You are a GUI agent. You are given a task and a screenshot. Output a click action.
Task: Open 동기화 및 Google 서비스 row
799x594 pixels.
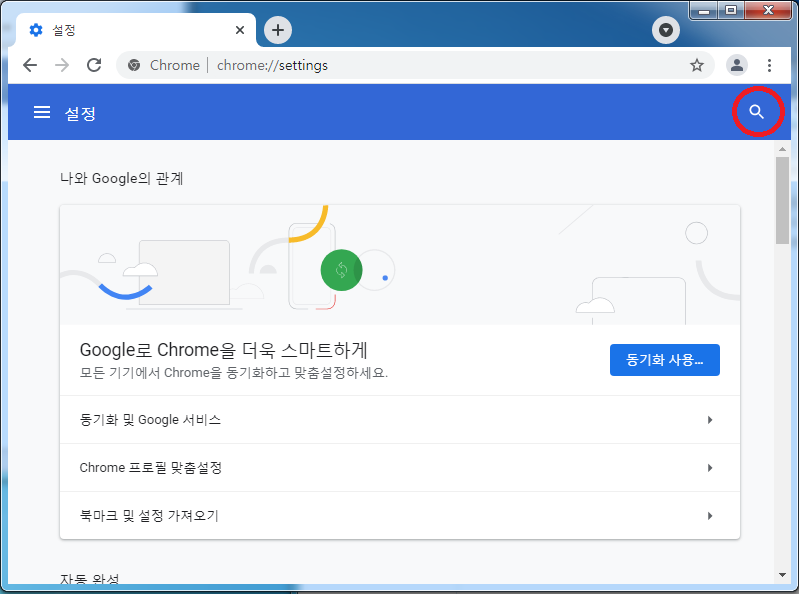400,420
